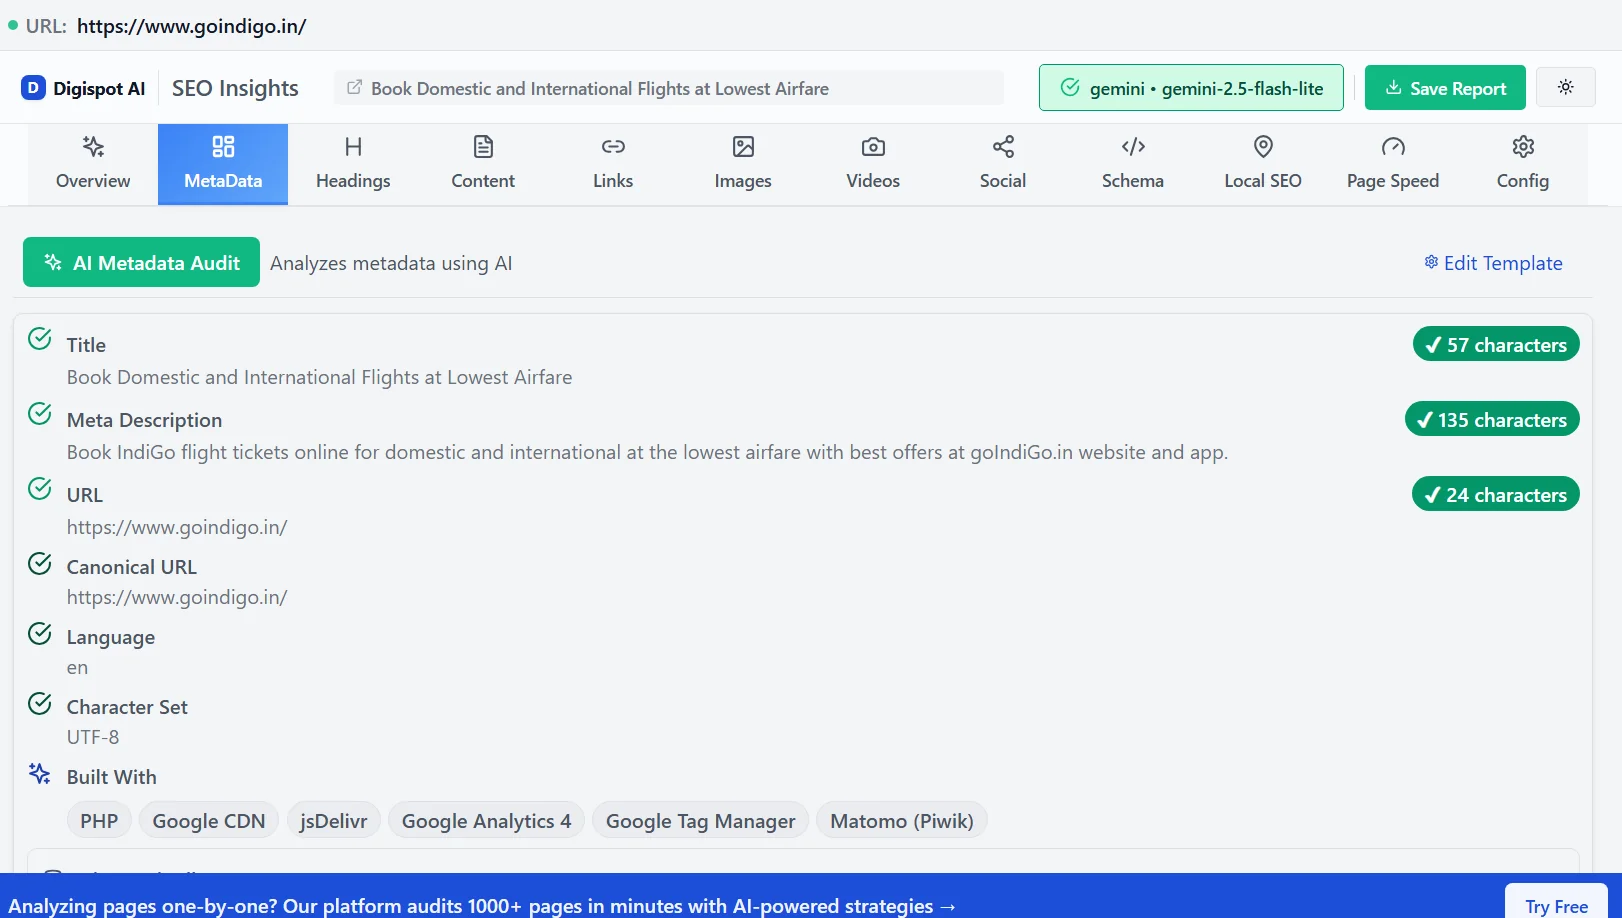Switch to the Headings tab

353,164
